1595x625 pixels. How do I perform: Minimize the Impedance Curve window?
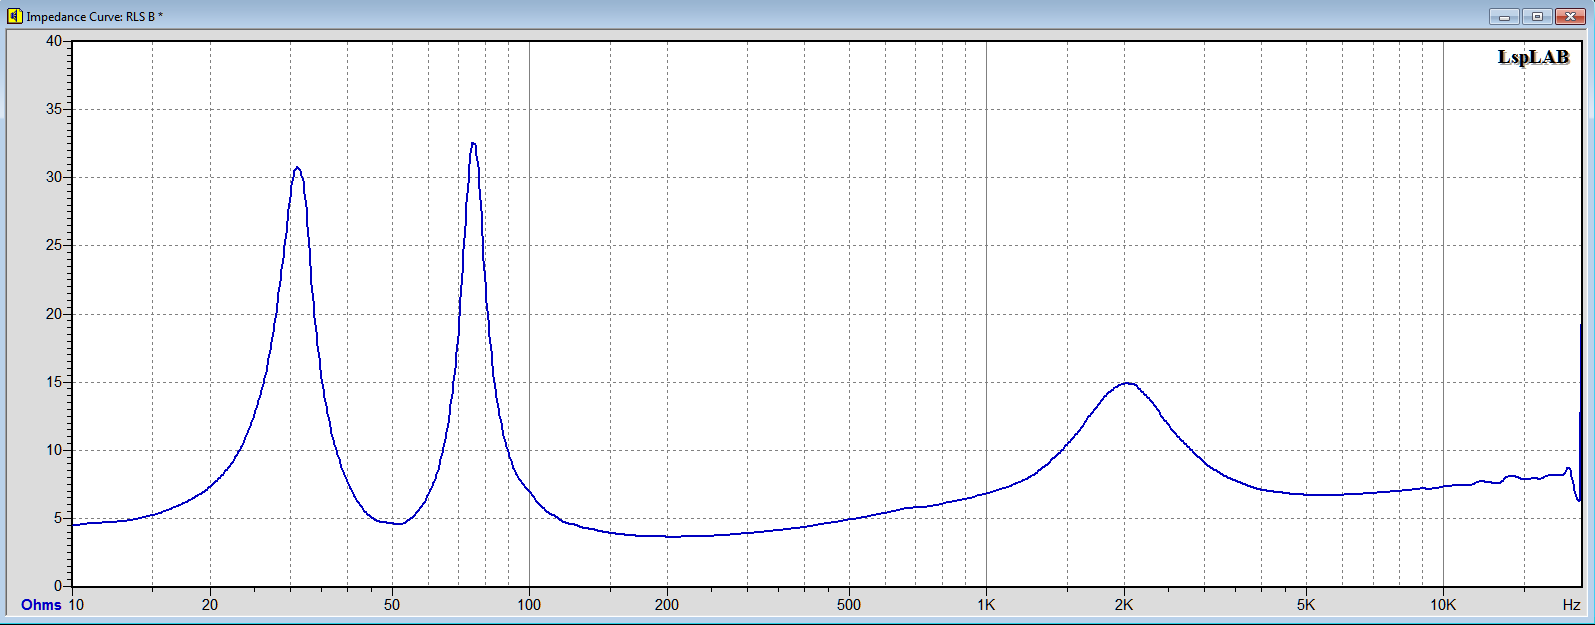[x=1504, y=16]
